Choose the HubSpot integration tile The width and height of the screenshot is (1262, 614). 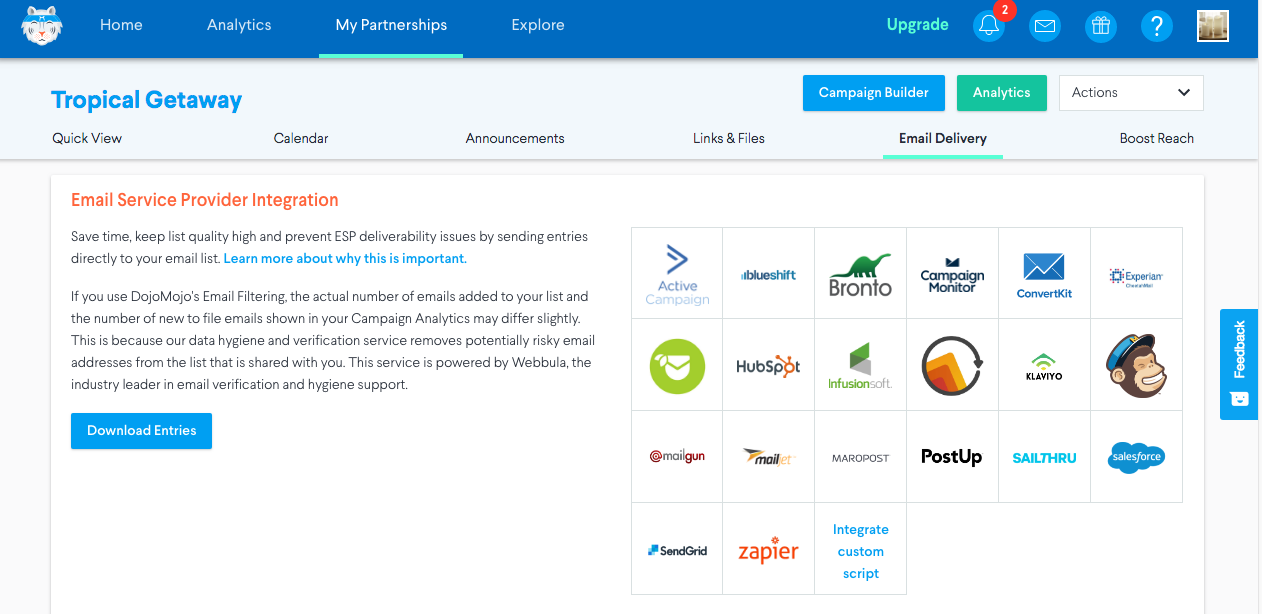pos(769,365)
